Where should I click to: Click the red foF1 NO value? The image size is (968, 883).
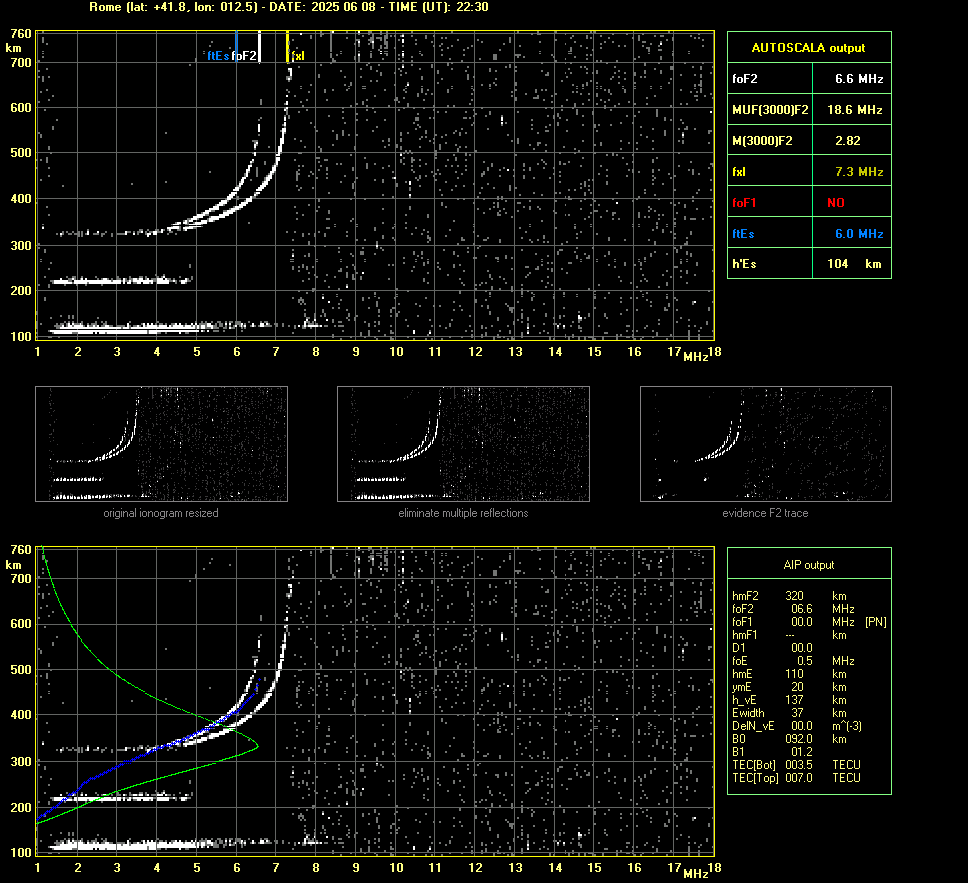click(x=836, y=203)
